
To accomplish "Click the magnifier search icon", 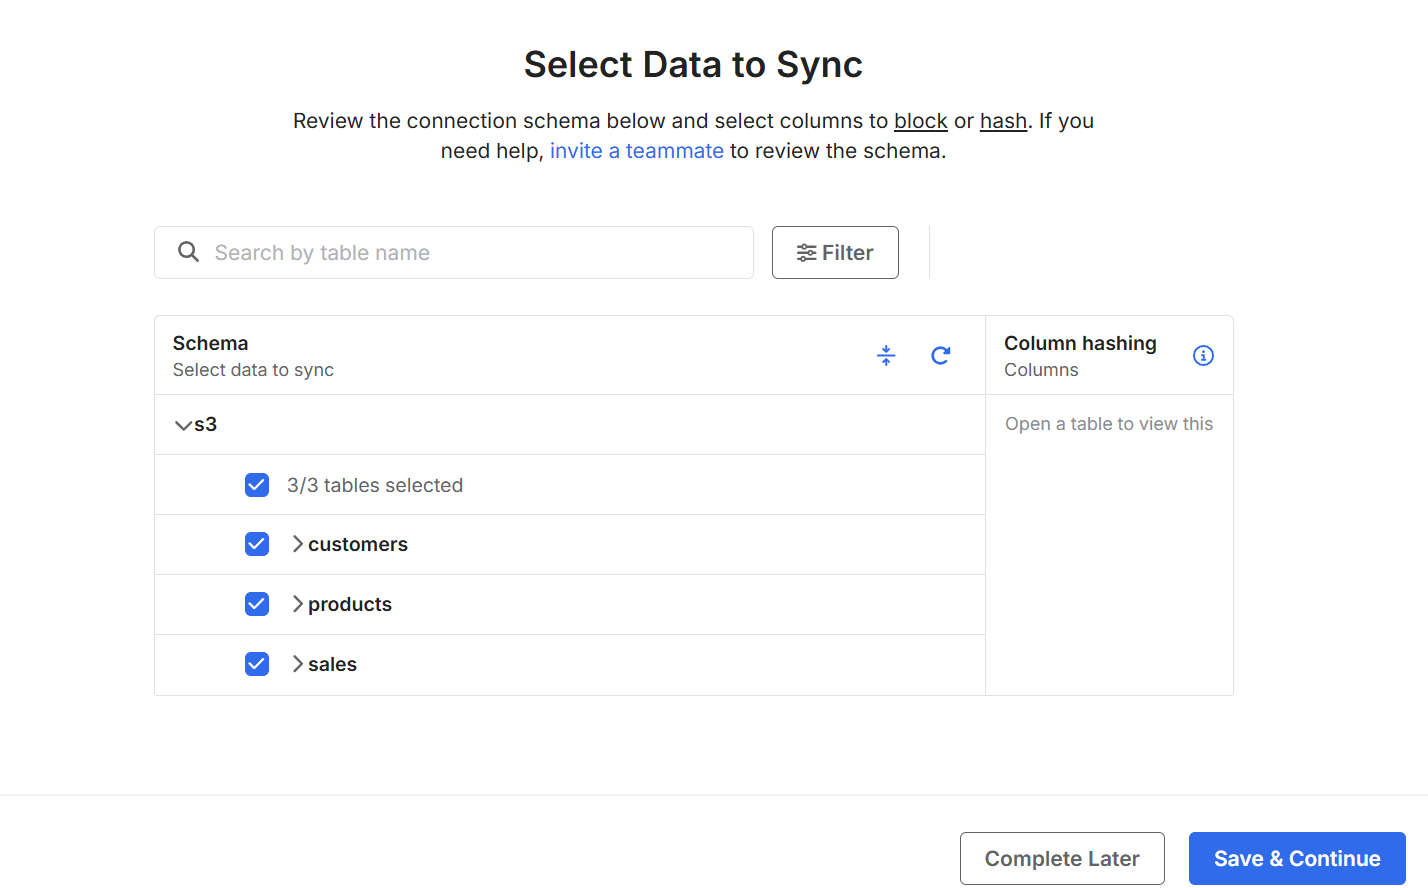I will (188, 252).
